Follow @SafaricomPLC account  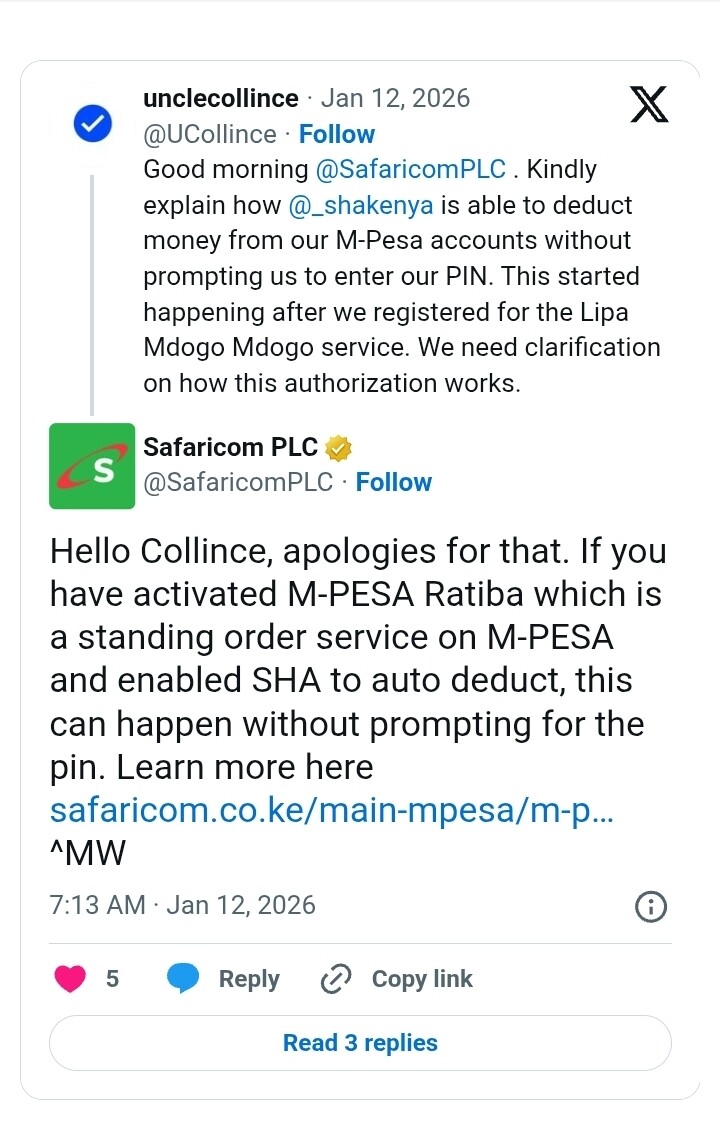tap(394, 483)
